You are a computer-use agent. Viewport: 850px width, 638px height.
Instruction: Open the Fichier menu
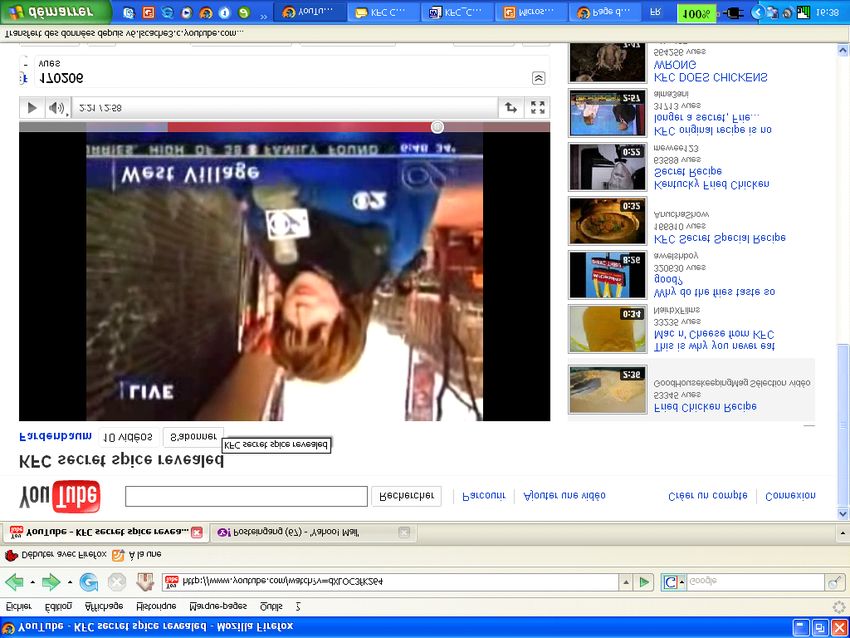(19, 606)
